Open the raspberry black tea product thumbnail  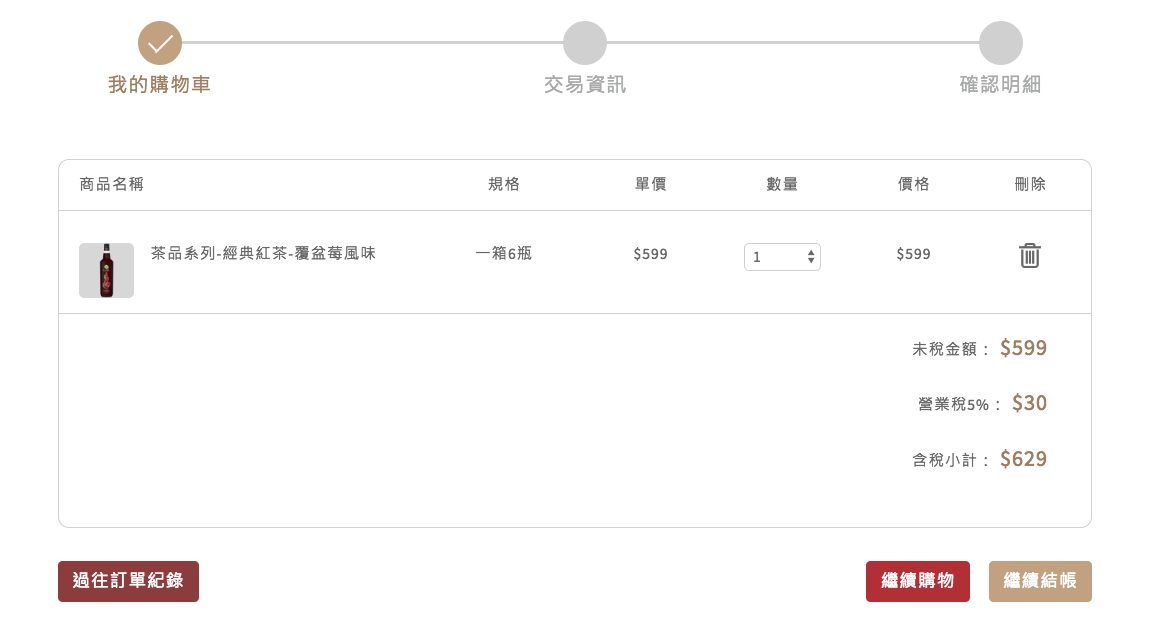point(107,270)
